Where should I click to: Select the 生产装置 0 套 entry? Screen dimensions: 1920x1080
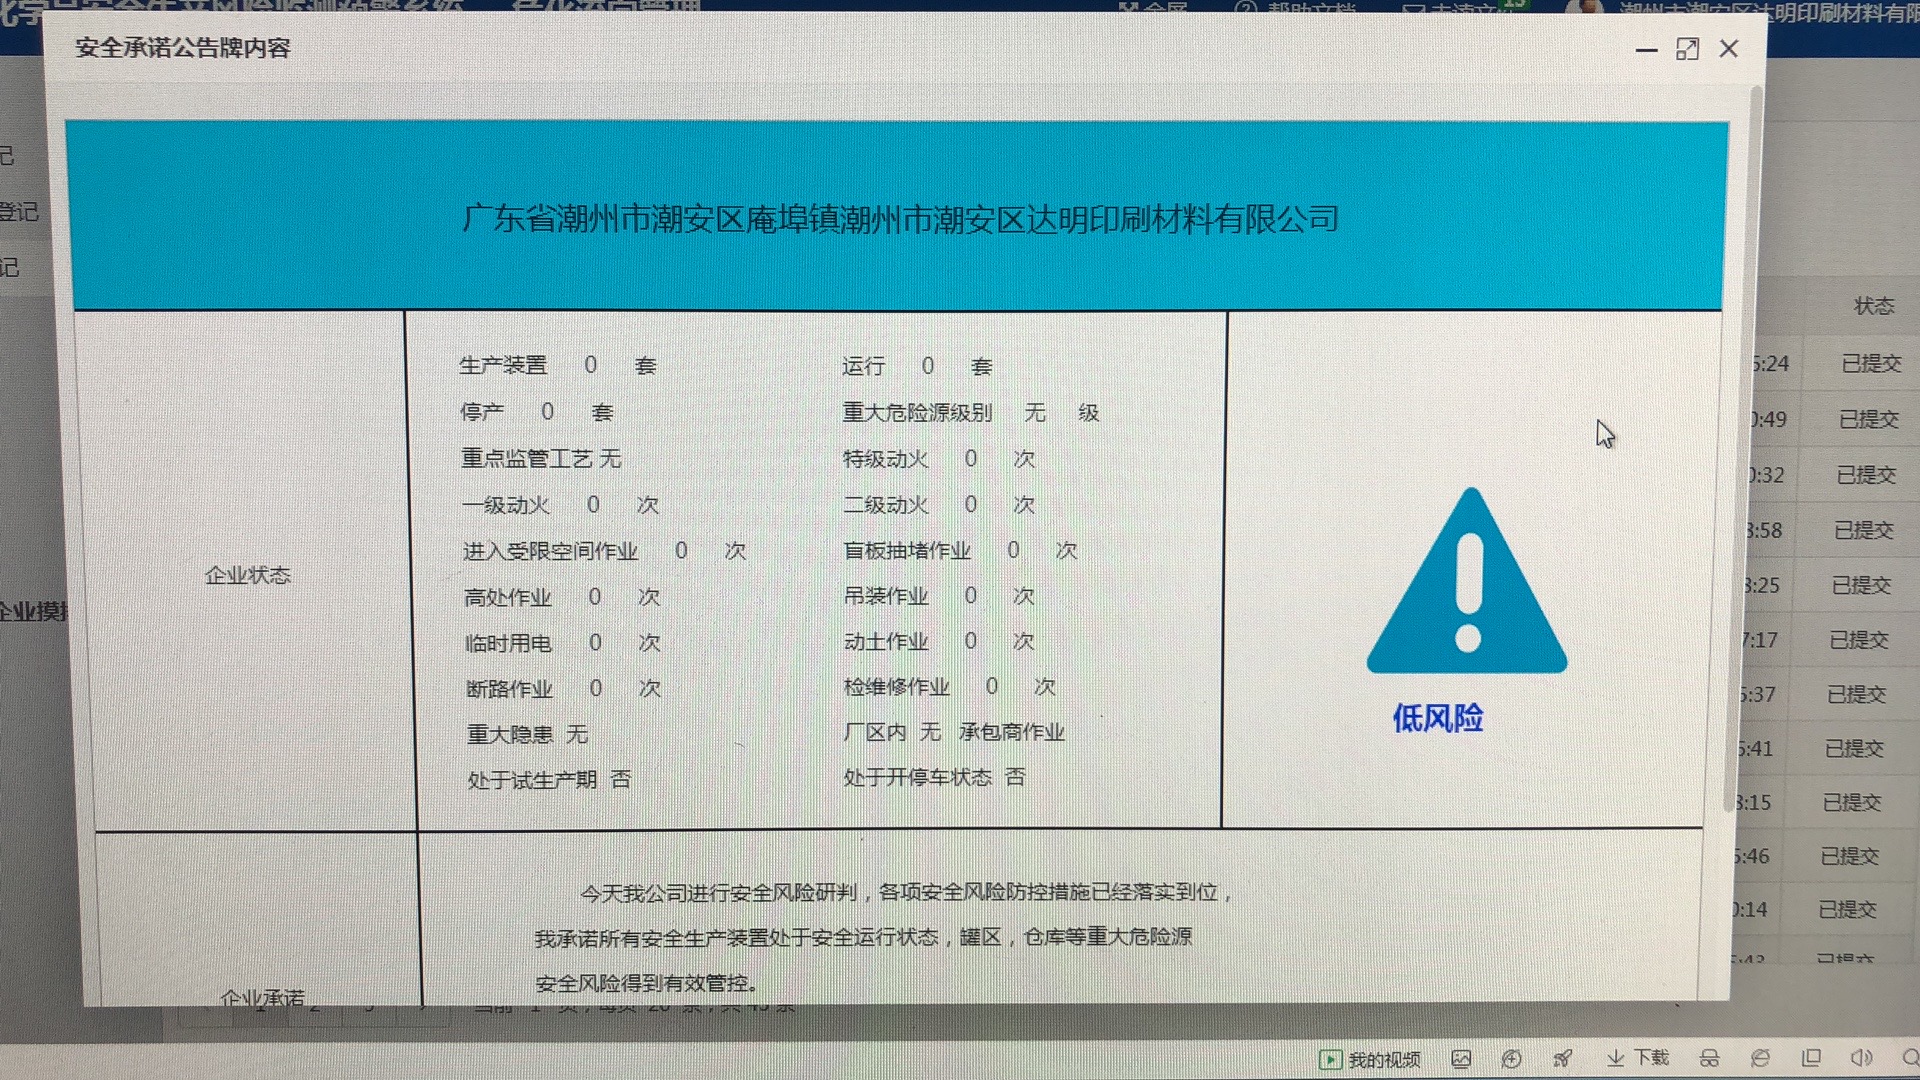(558, 366)
